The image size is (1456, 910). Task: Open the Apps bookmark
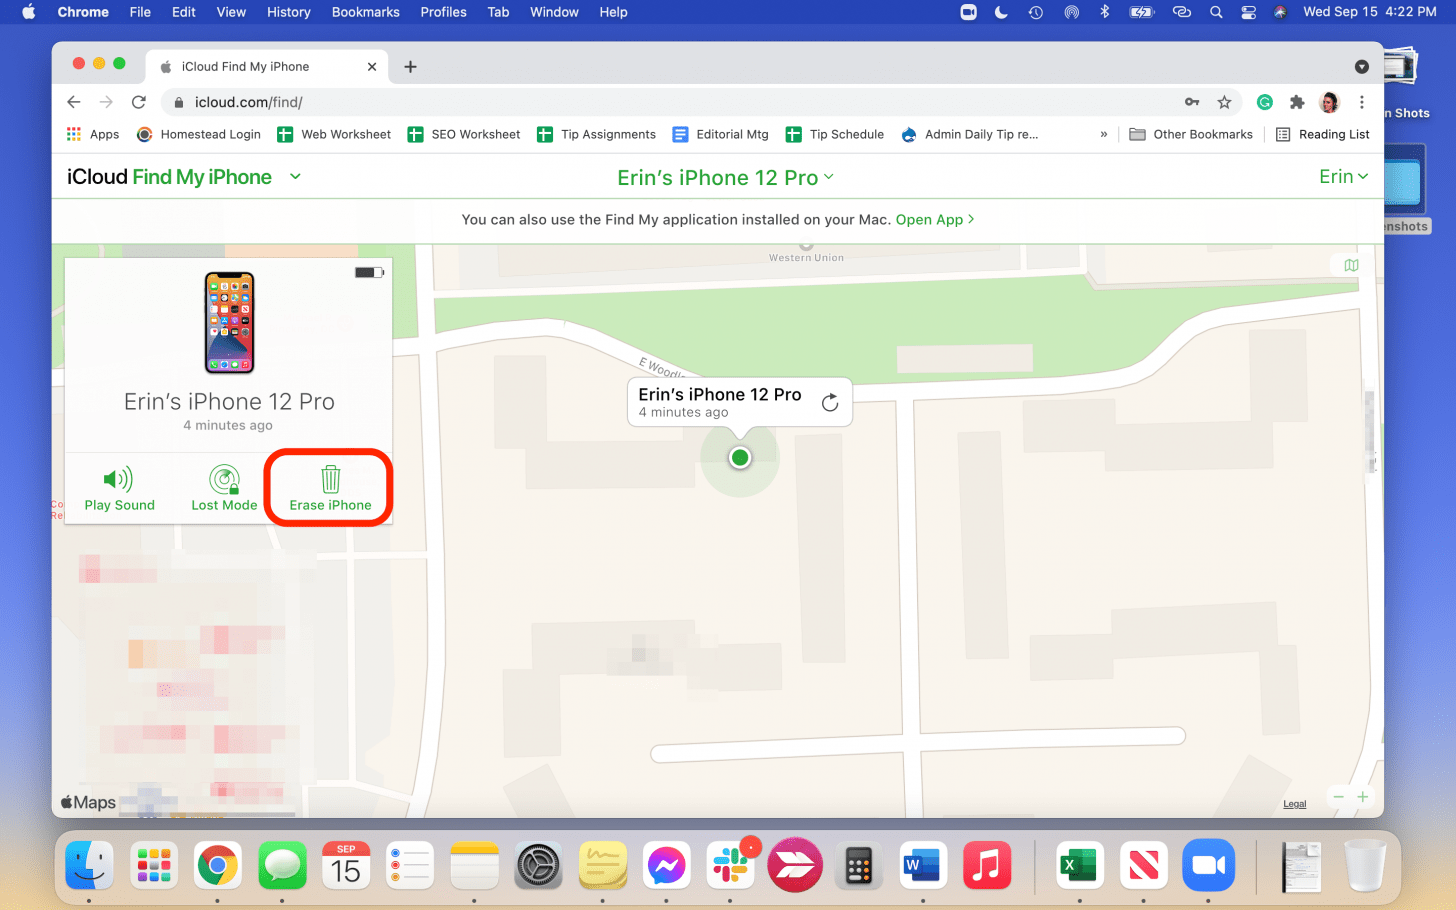click(x=92, y=134)
